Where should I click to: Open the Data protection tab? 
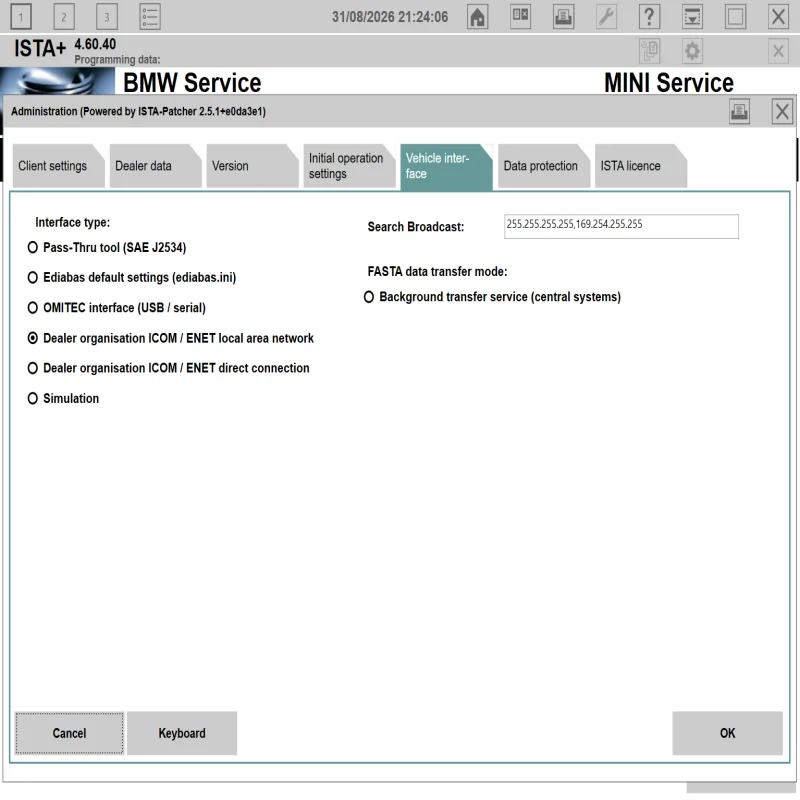[544, 166]
